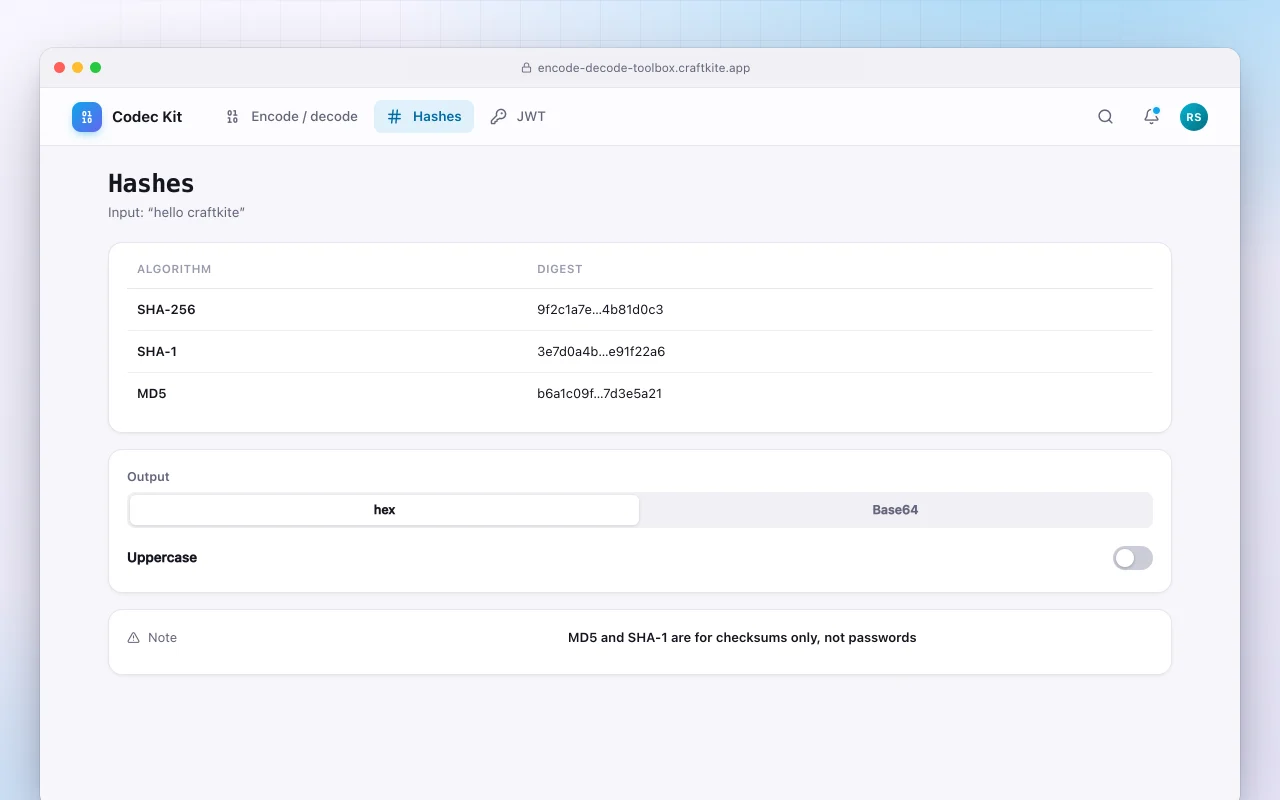Select the MD5 digest value b6a1c09f…7d3e5a21
1280x800 pixels.
[x=599, y=394]
